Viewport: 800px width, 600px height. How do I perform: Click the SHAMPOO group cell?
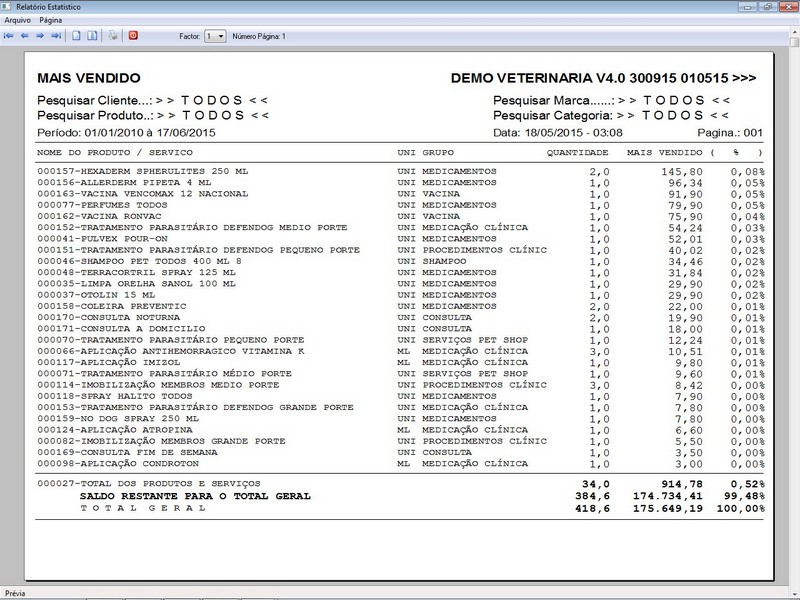click(444, 261)
